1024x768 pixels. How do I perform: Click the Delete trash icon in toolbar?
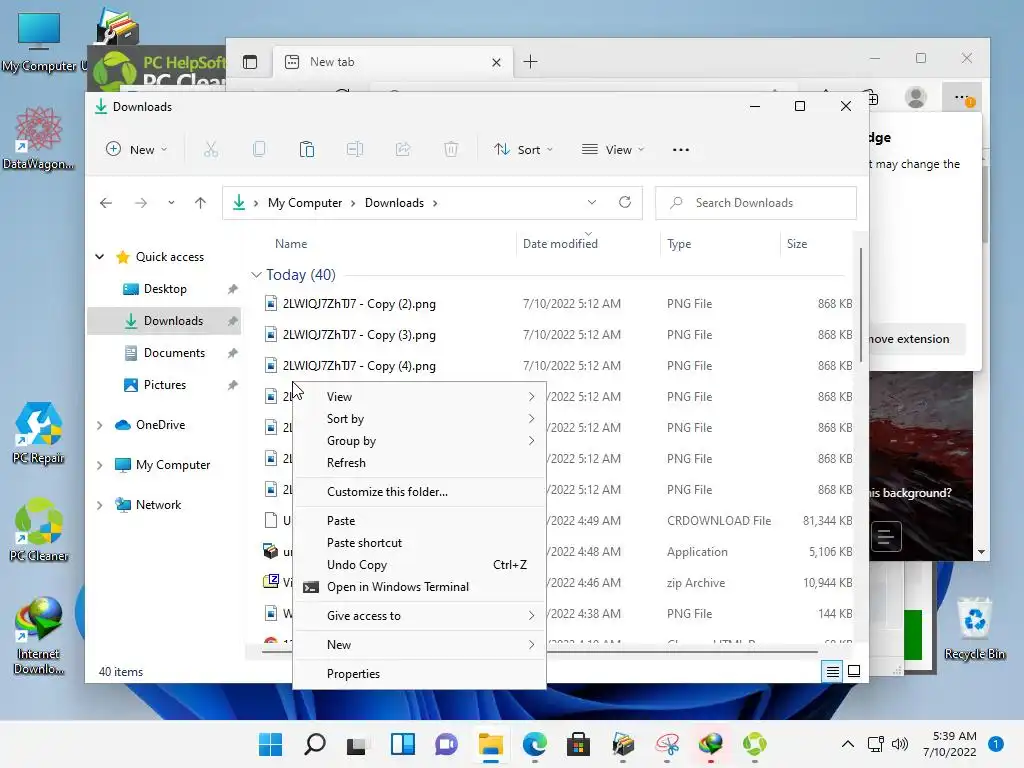tap(451, 150)
